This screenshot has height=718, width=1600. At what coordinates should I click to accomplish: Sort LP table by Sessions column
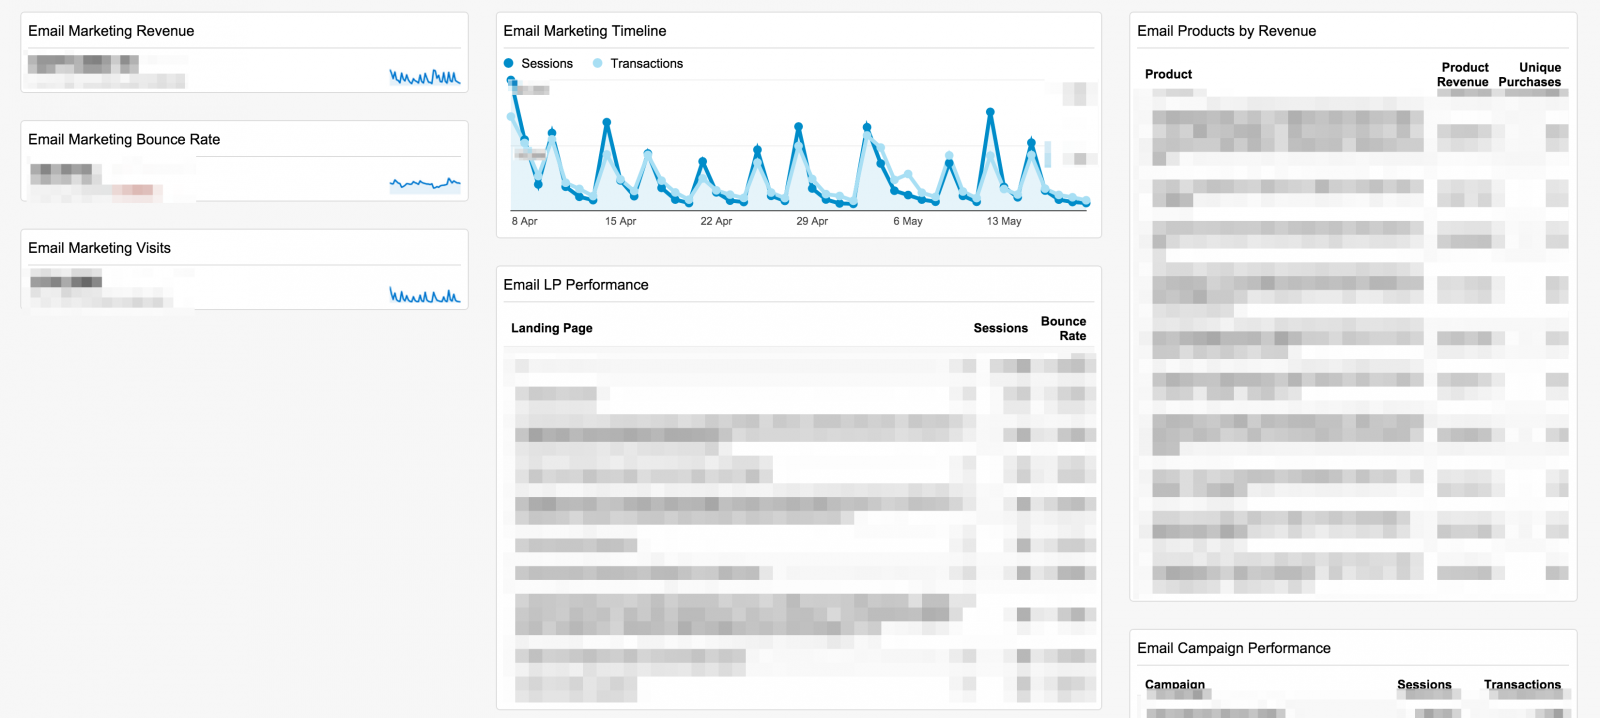[1001, 328]
